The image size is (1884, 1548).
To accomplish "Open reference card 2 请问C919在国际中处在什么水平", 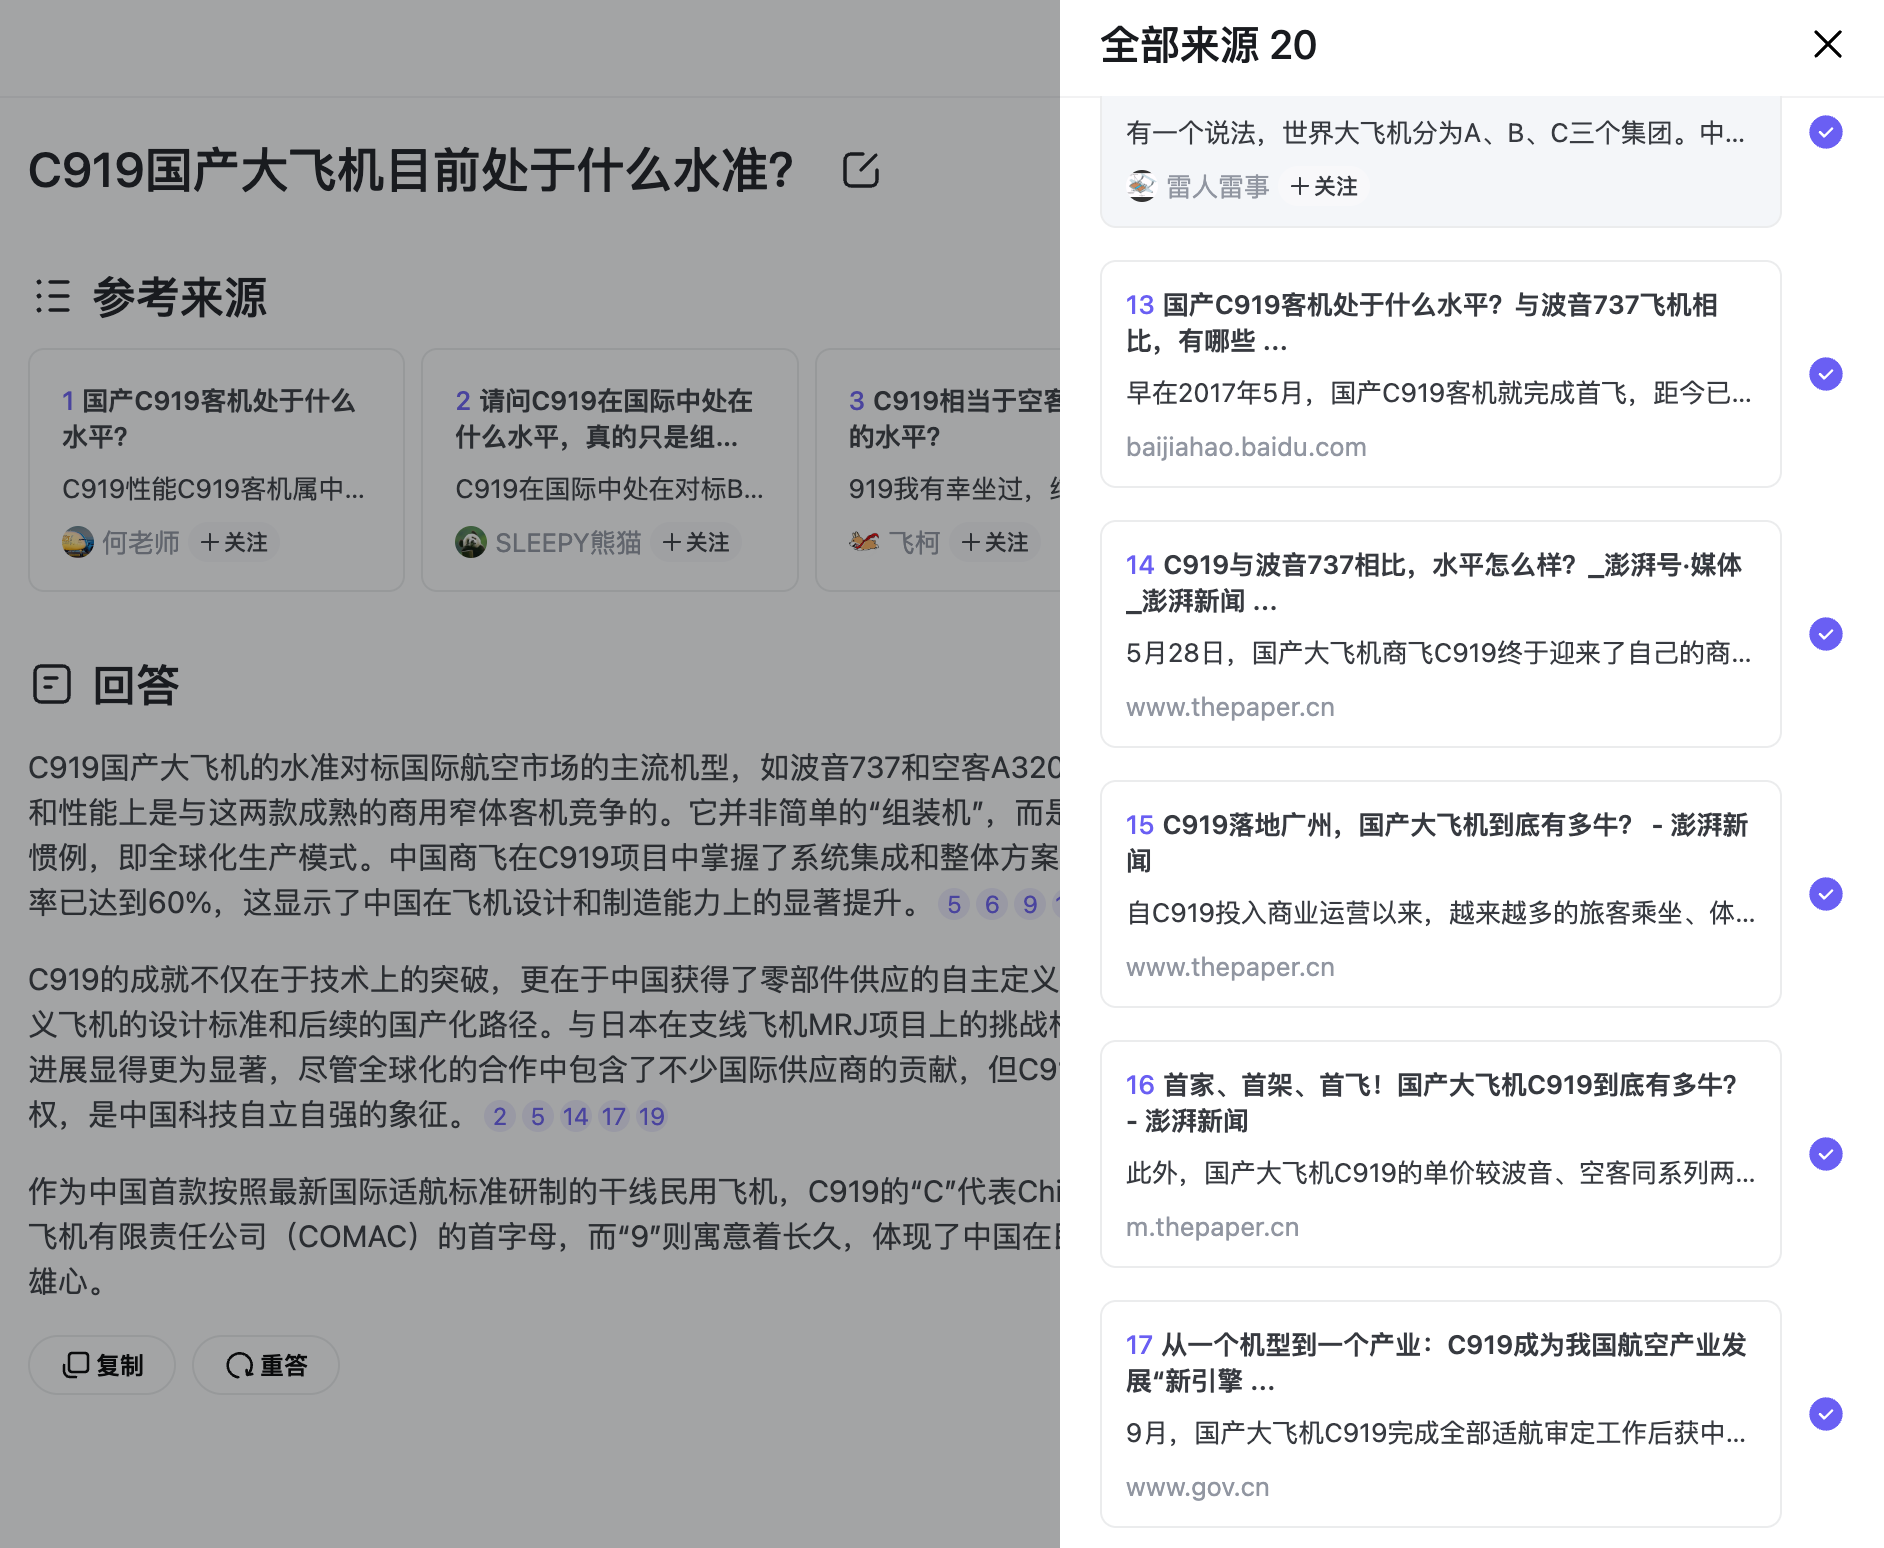I will 610,470.
